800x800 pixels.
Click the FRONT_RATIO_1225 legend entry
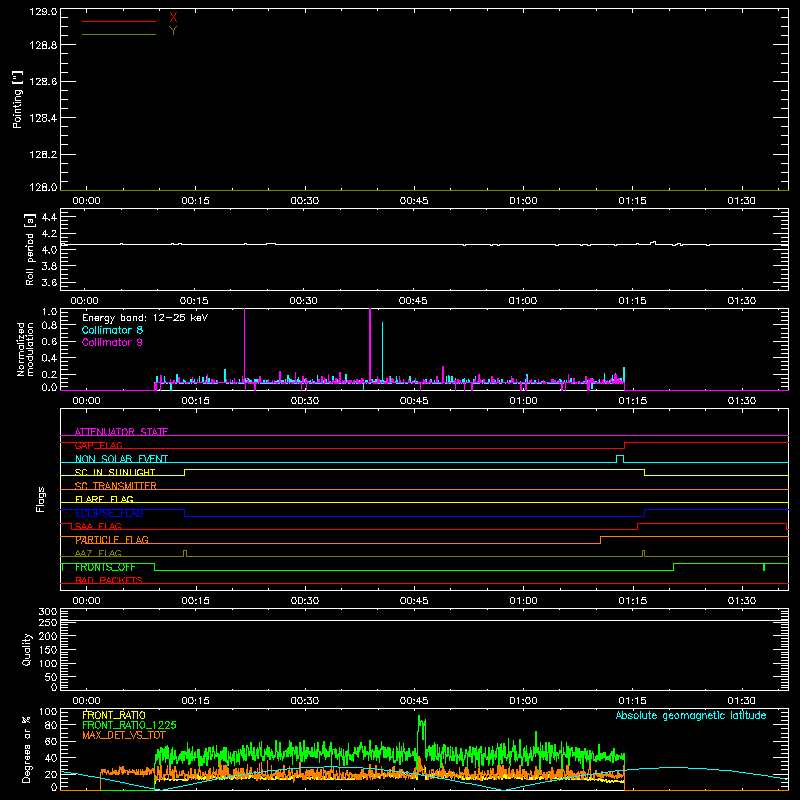[129, 725]
